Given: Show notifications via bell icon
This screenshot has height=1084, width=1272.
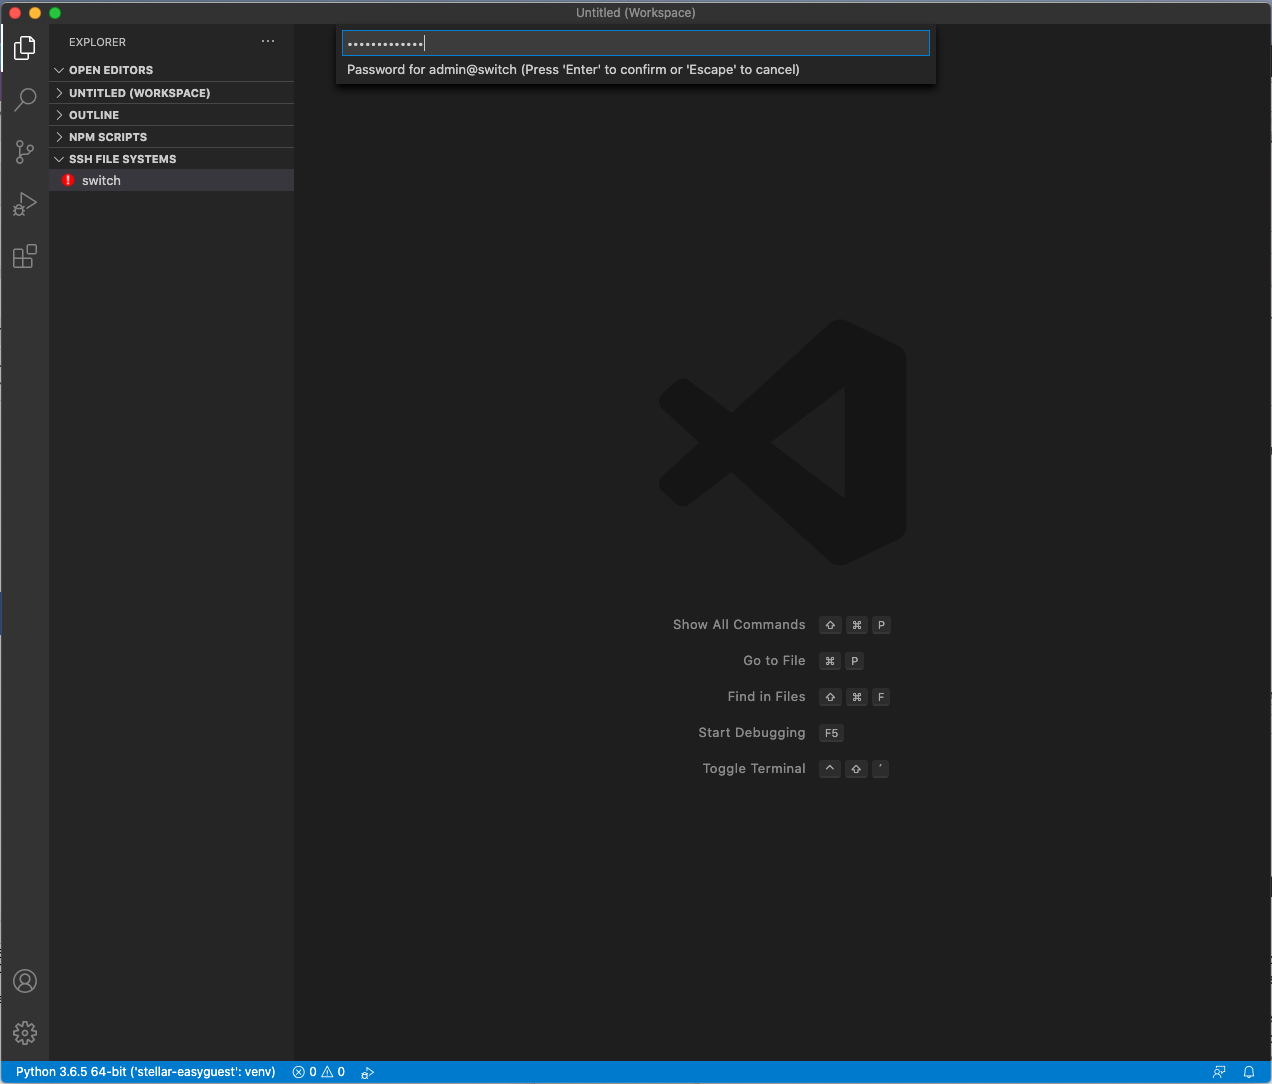Looking at the screenshot, I should tap(1249, 1072).
